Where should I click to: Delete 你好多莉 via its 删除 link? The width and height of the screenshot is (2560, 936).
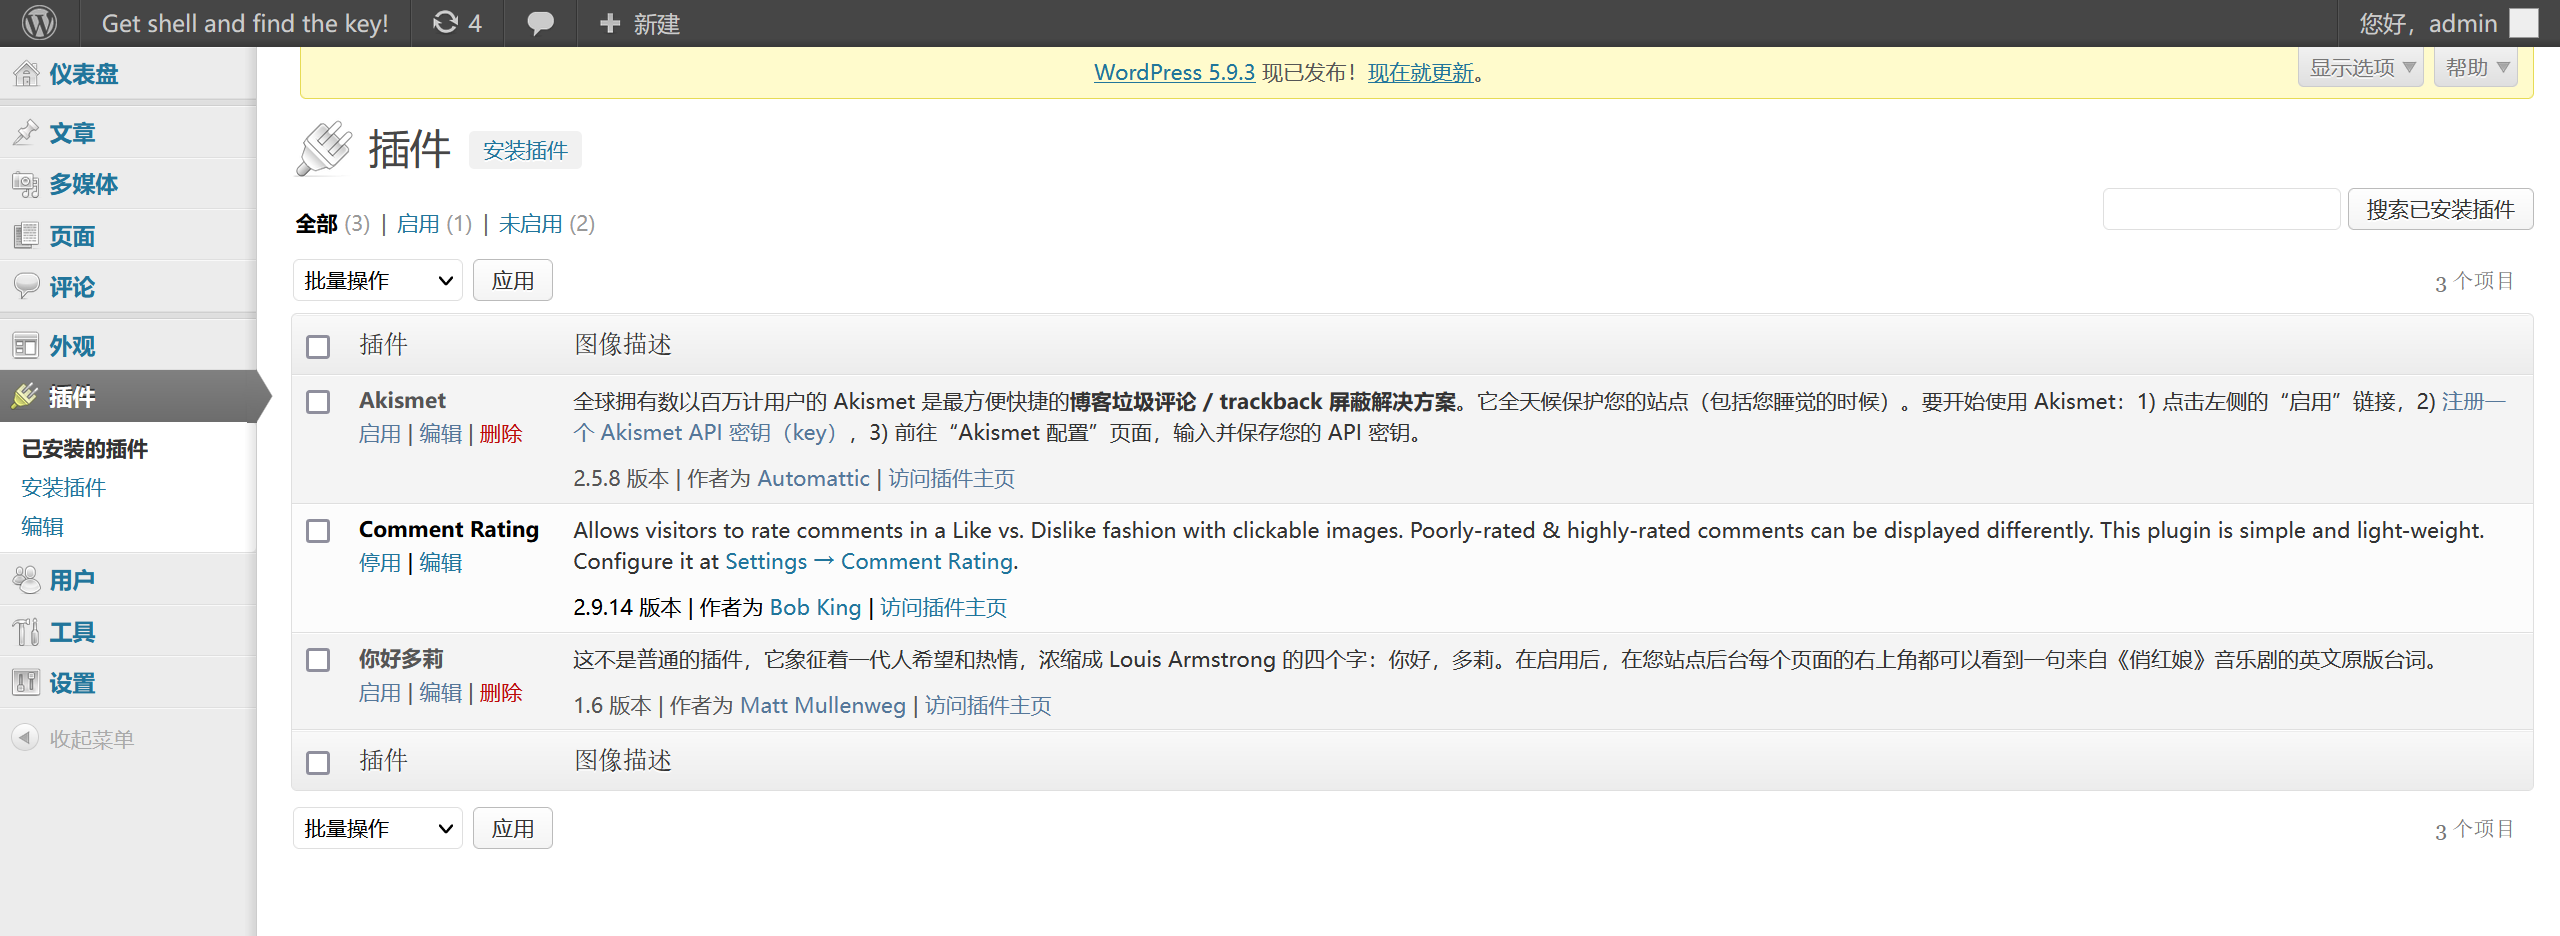pyautogui.click(x=501, y=693)
